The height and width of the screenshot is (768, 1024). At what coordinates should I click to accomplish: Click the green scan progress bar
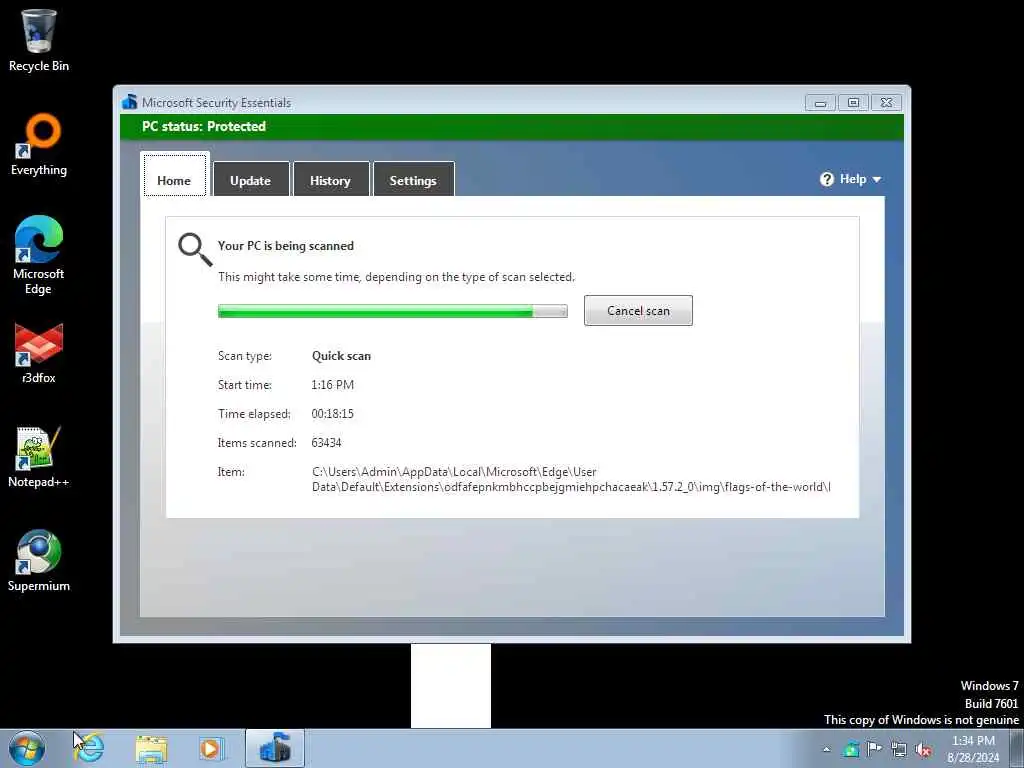point(392,312)
